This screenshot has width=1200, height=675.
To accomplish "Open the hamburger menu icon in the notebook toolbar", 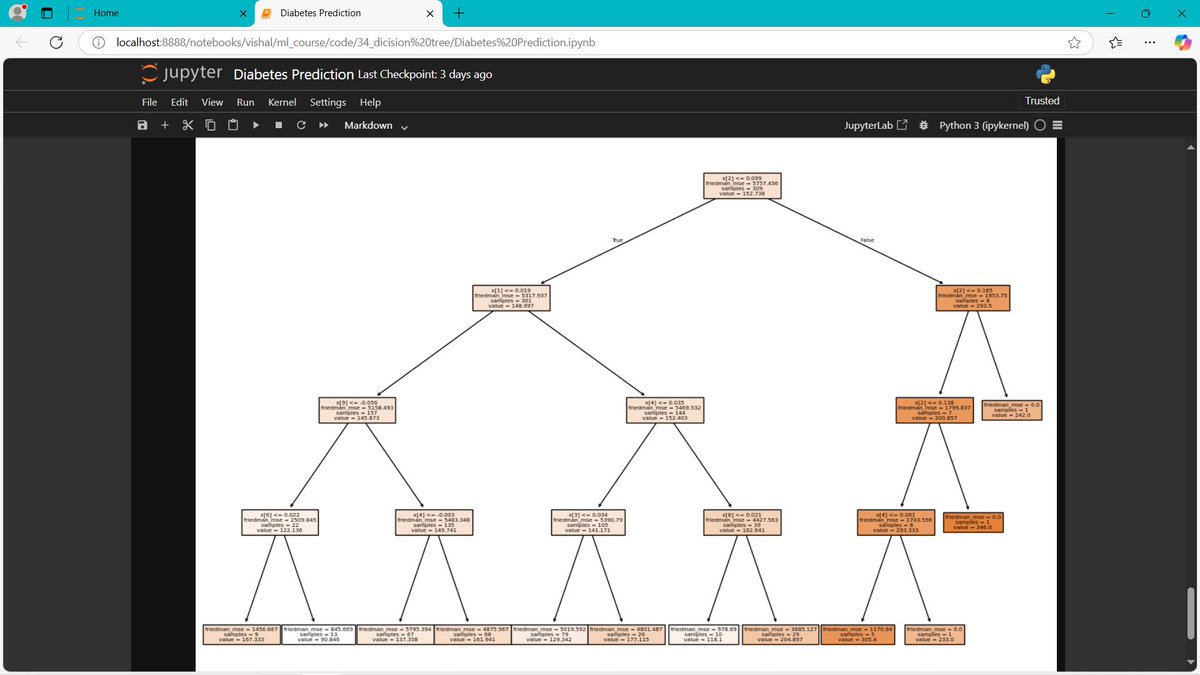I will point(1058,126).
